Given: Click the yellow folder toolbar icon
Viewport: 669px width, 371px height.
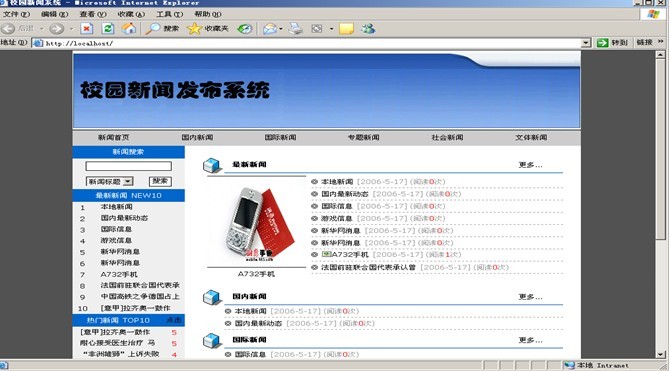Looking at the screenshot, I should 346,29.
